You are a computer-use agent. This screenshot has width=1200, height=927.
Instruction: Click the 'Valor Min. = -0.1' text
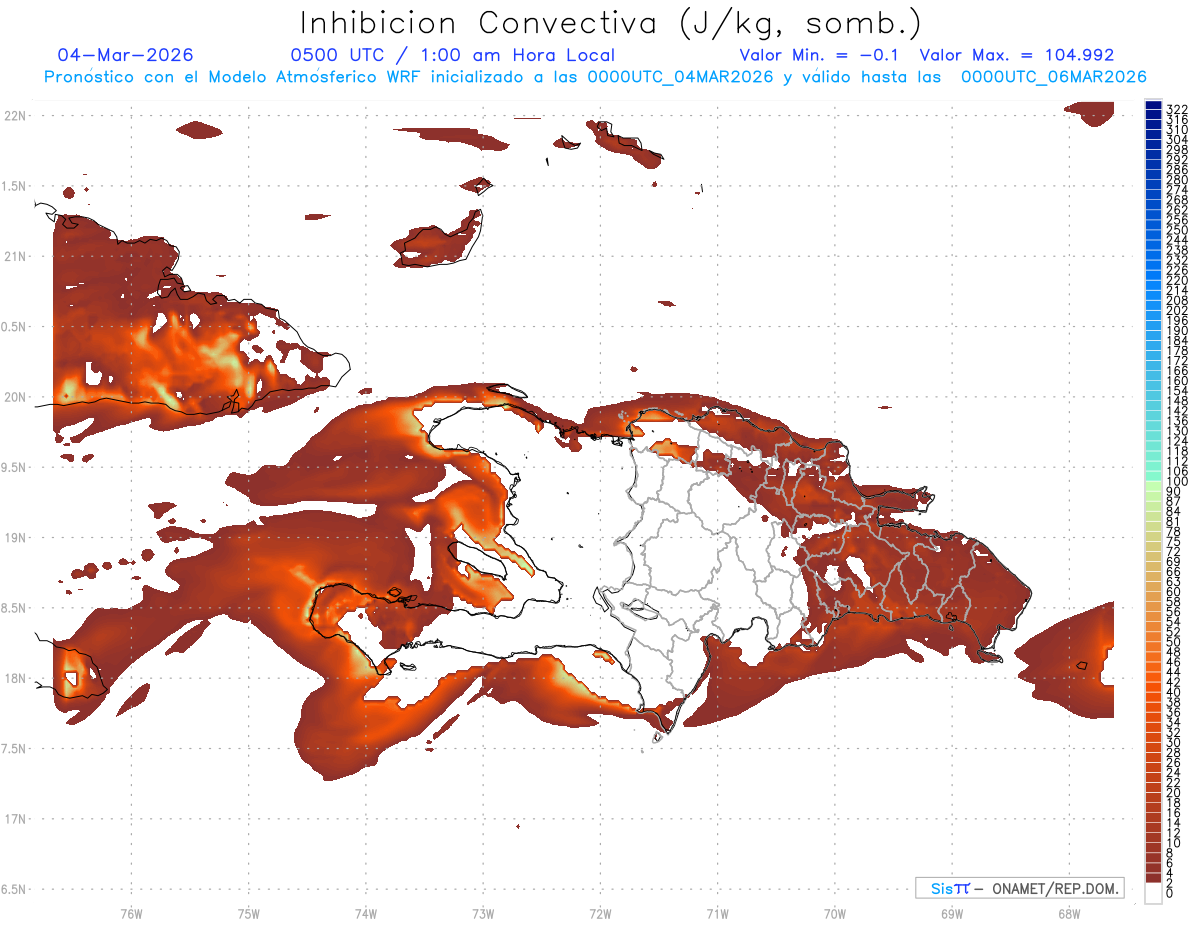point(821,55)
